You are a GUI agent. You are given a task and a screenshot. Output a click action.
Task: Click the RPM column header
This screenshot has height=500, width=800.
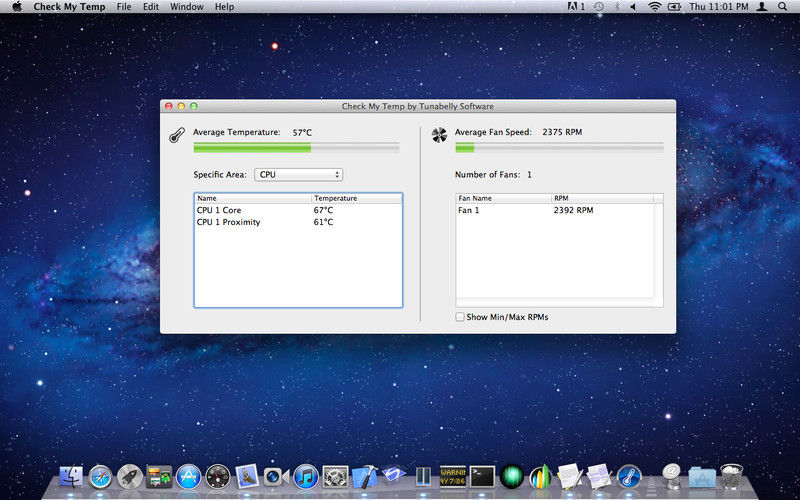coord(602,198)
